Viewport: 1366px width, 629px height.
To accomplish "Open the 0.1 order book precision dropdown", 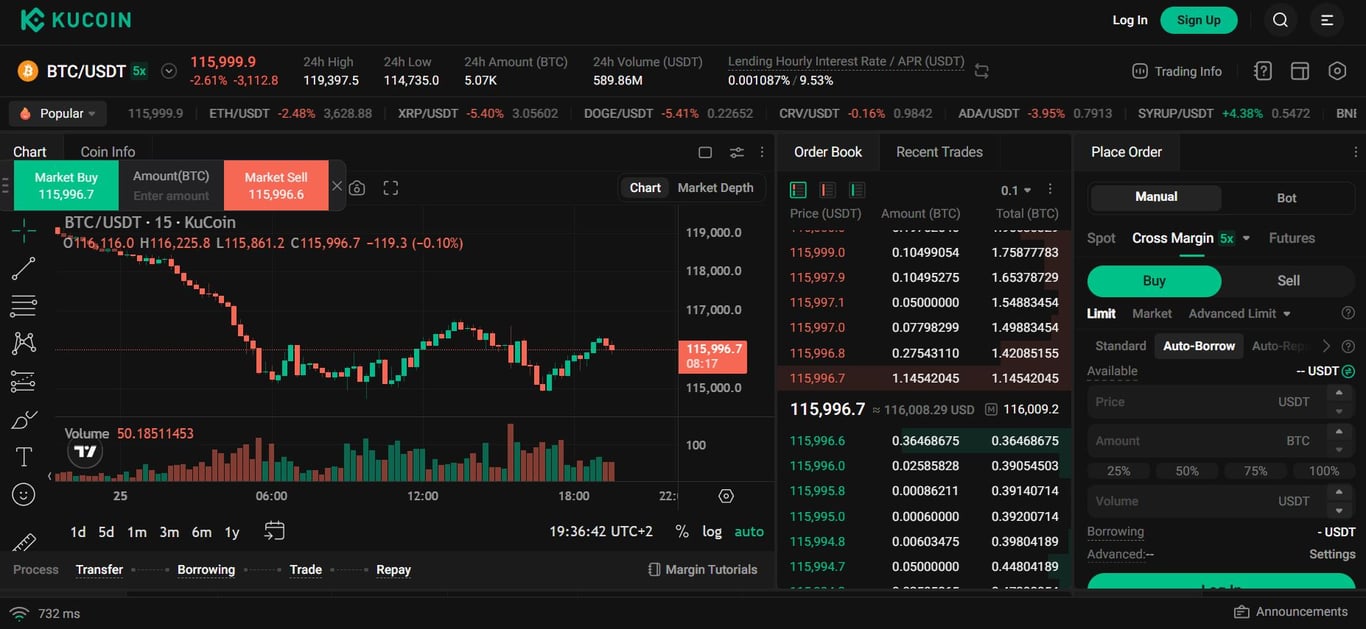I will [1014, 189].
